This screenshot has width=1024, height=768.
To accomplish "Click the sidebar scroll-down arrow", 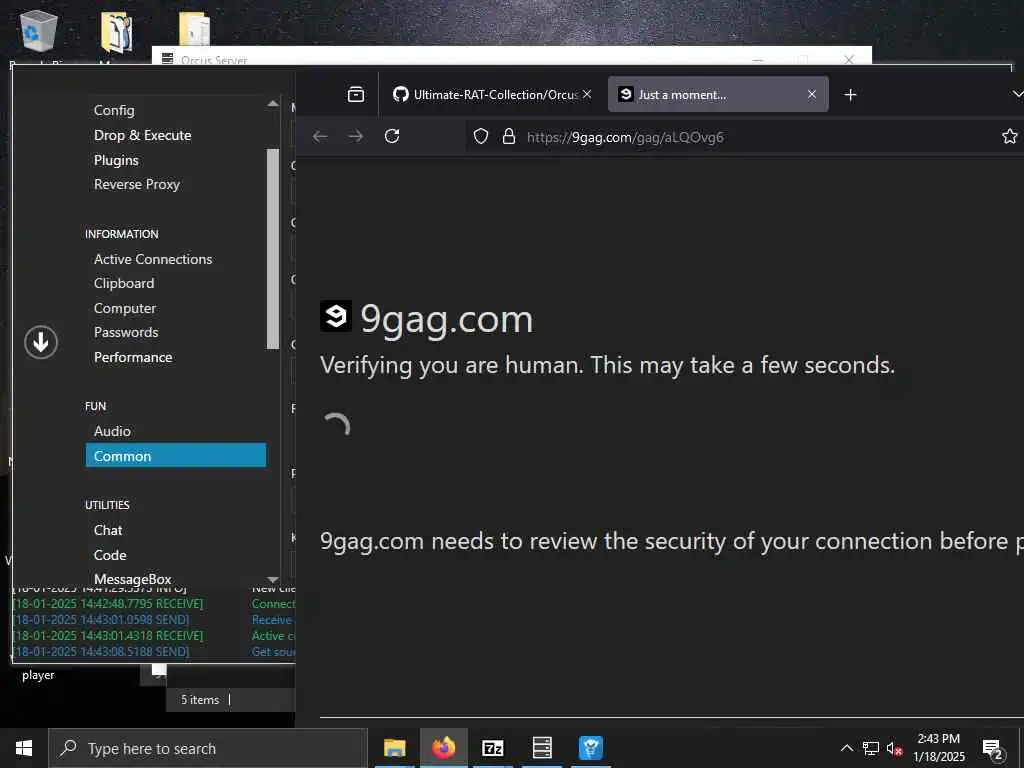I will coord(273,579).
